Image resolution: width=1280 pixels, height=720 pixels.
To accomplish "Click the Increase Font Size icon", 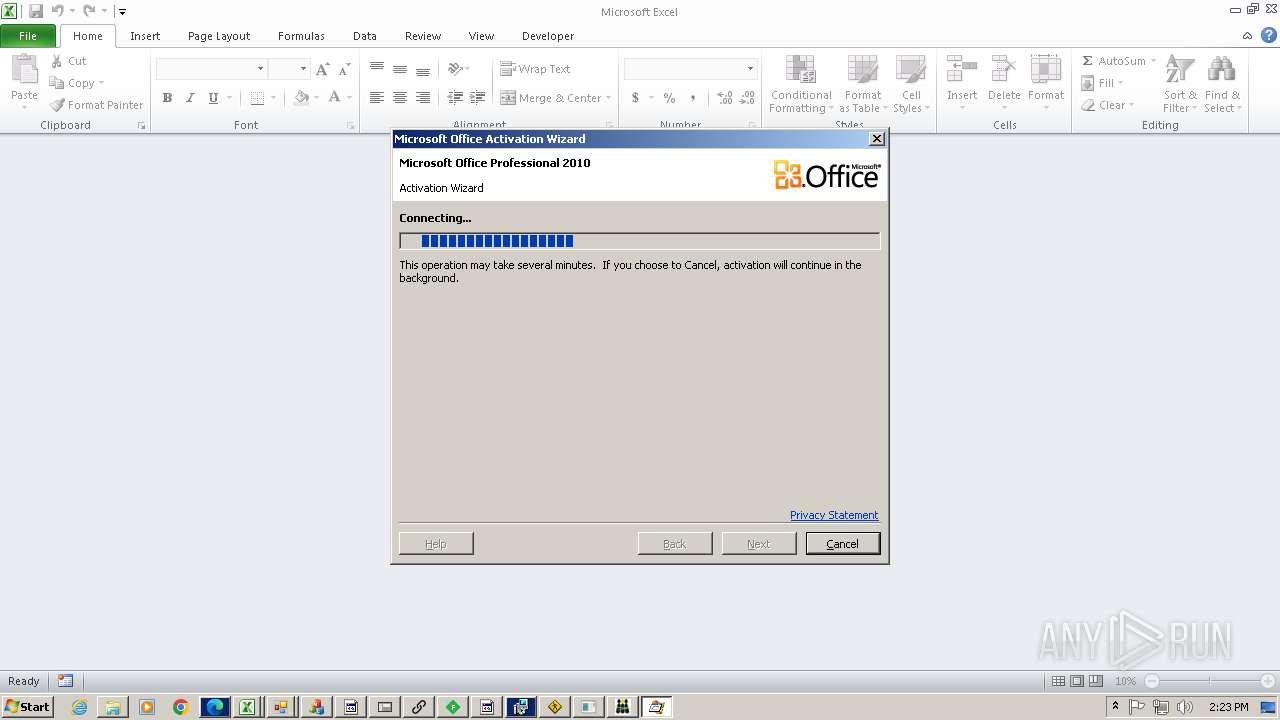I will tap(322, 69).
